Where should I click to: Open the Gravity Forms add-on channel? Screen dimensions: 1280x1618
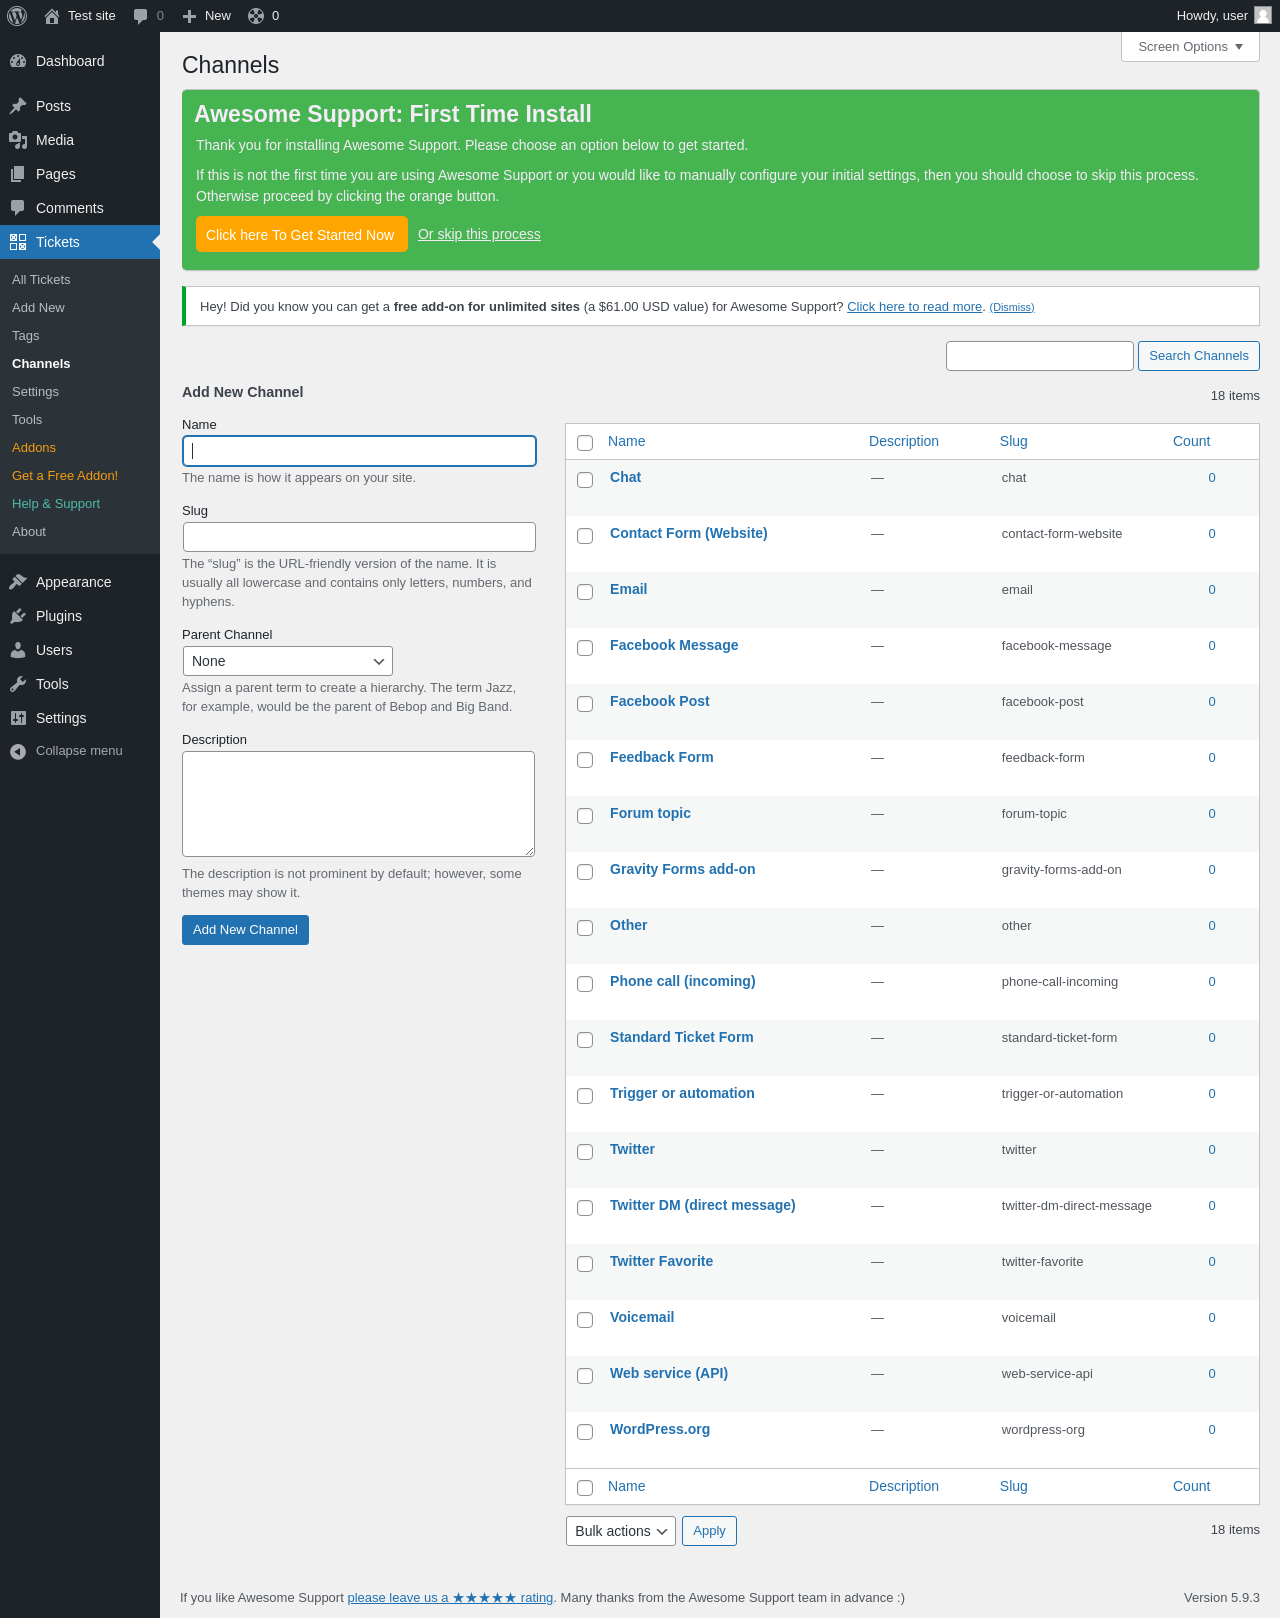tap(683, 869)
